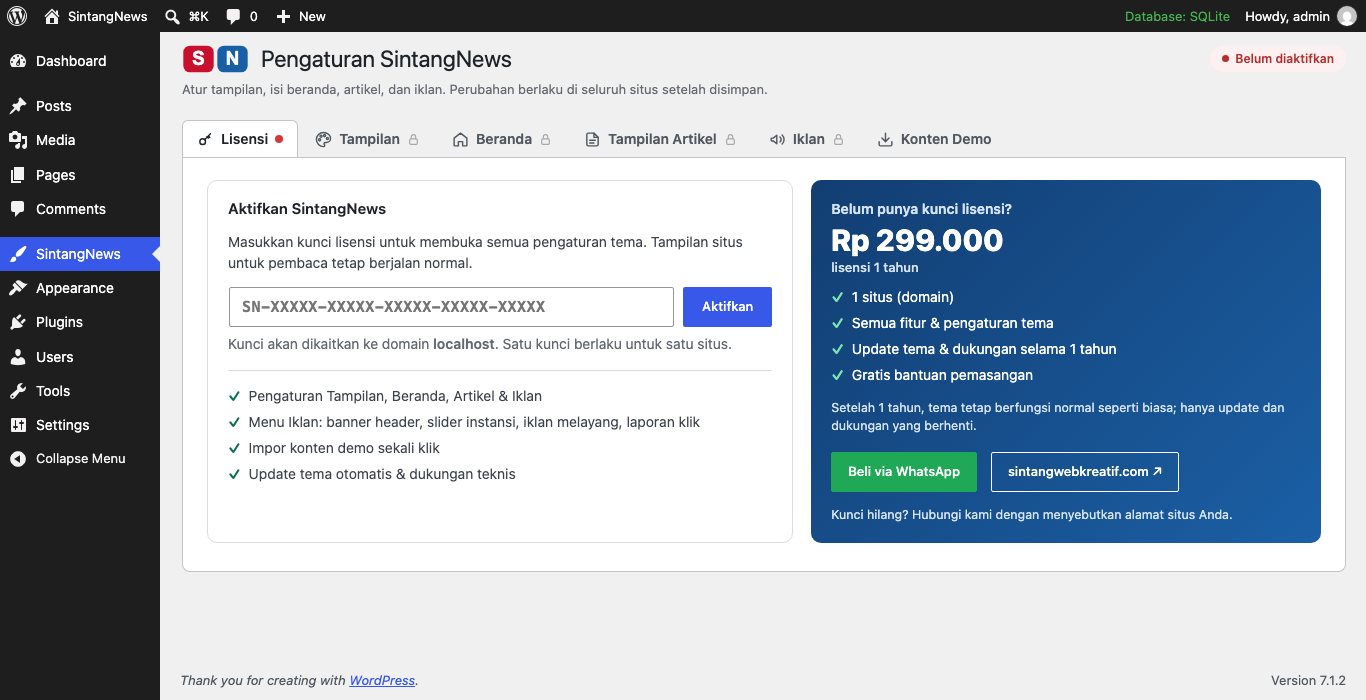The height and width of the screenshot is (700, 1366).
Task: Click the lock icon beside Tampilan Artikel
Action: pyautogui.click(x=730, y=140)
